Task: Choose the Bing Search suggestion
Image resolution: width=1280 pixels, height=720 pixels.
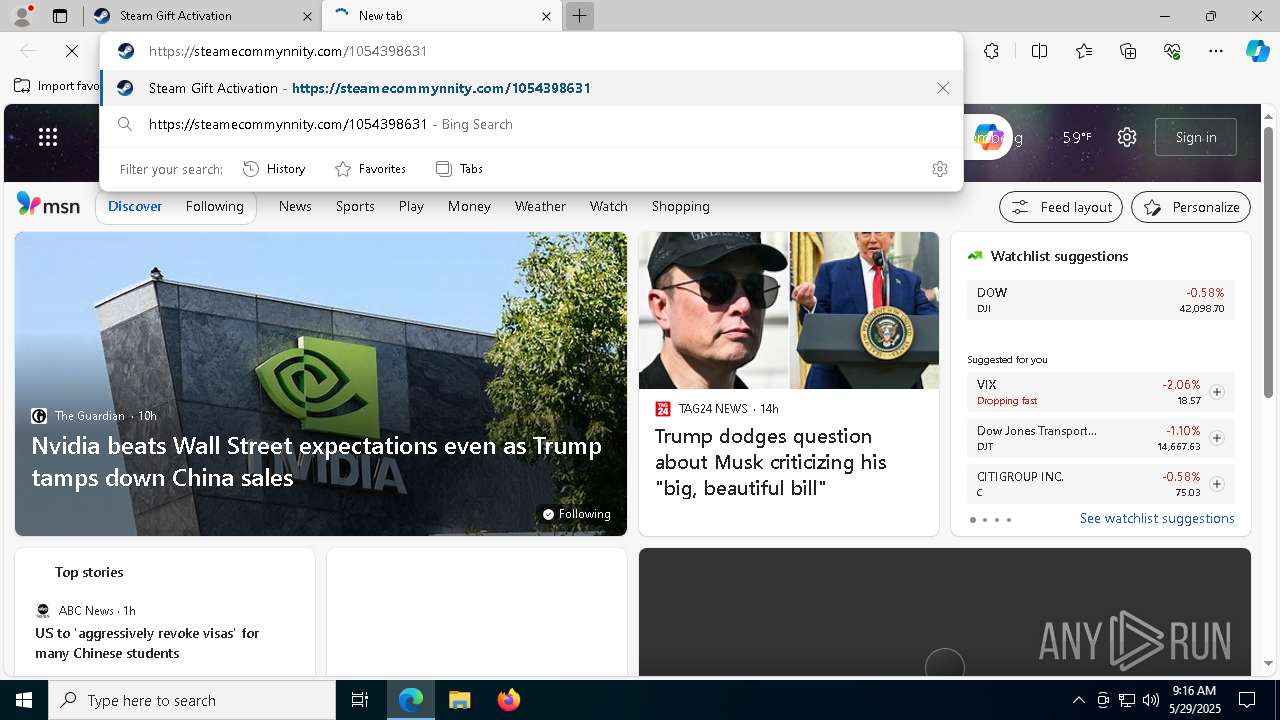Action: click(531, 124)
